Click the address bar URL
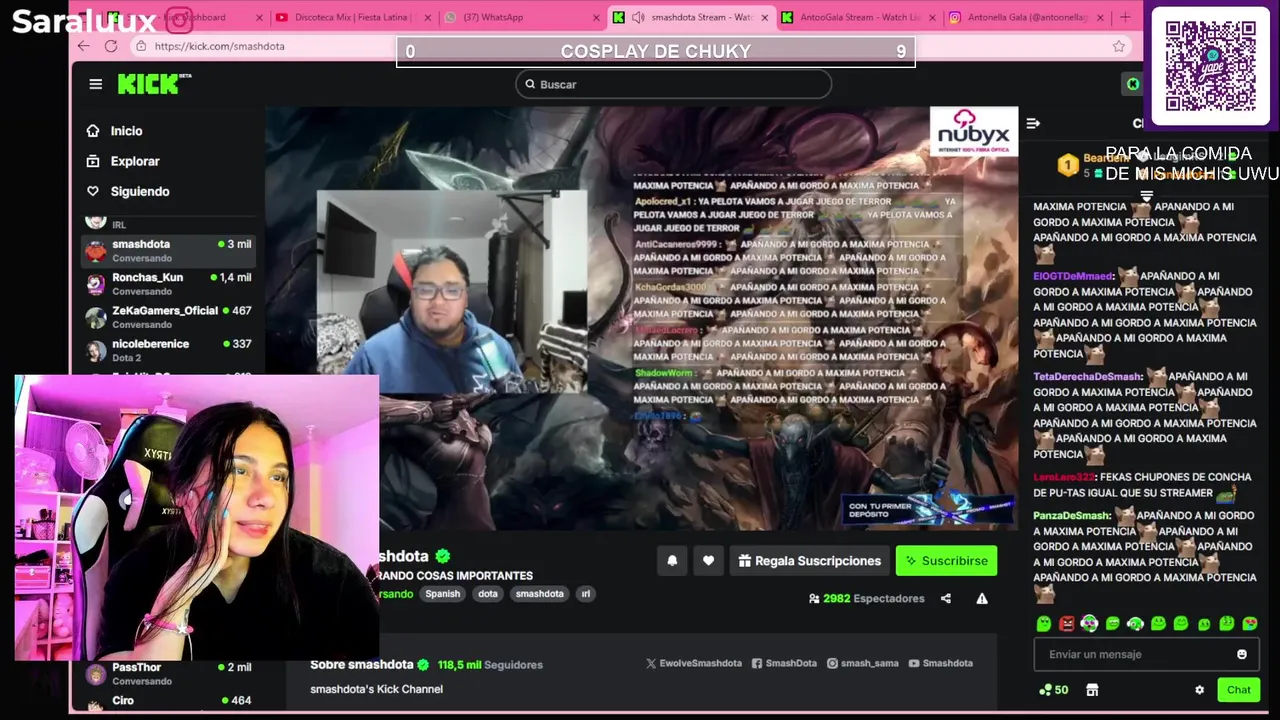This screenshot has width=1280, height=720. (x=220, y=46)
